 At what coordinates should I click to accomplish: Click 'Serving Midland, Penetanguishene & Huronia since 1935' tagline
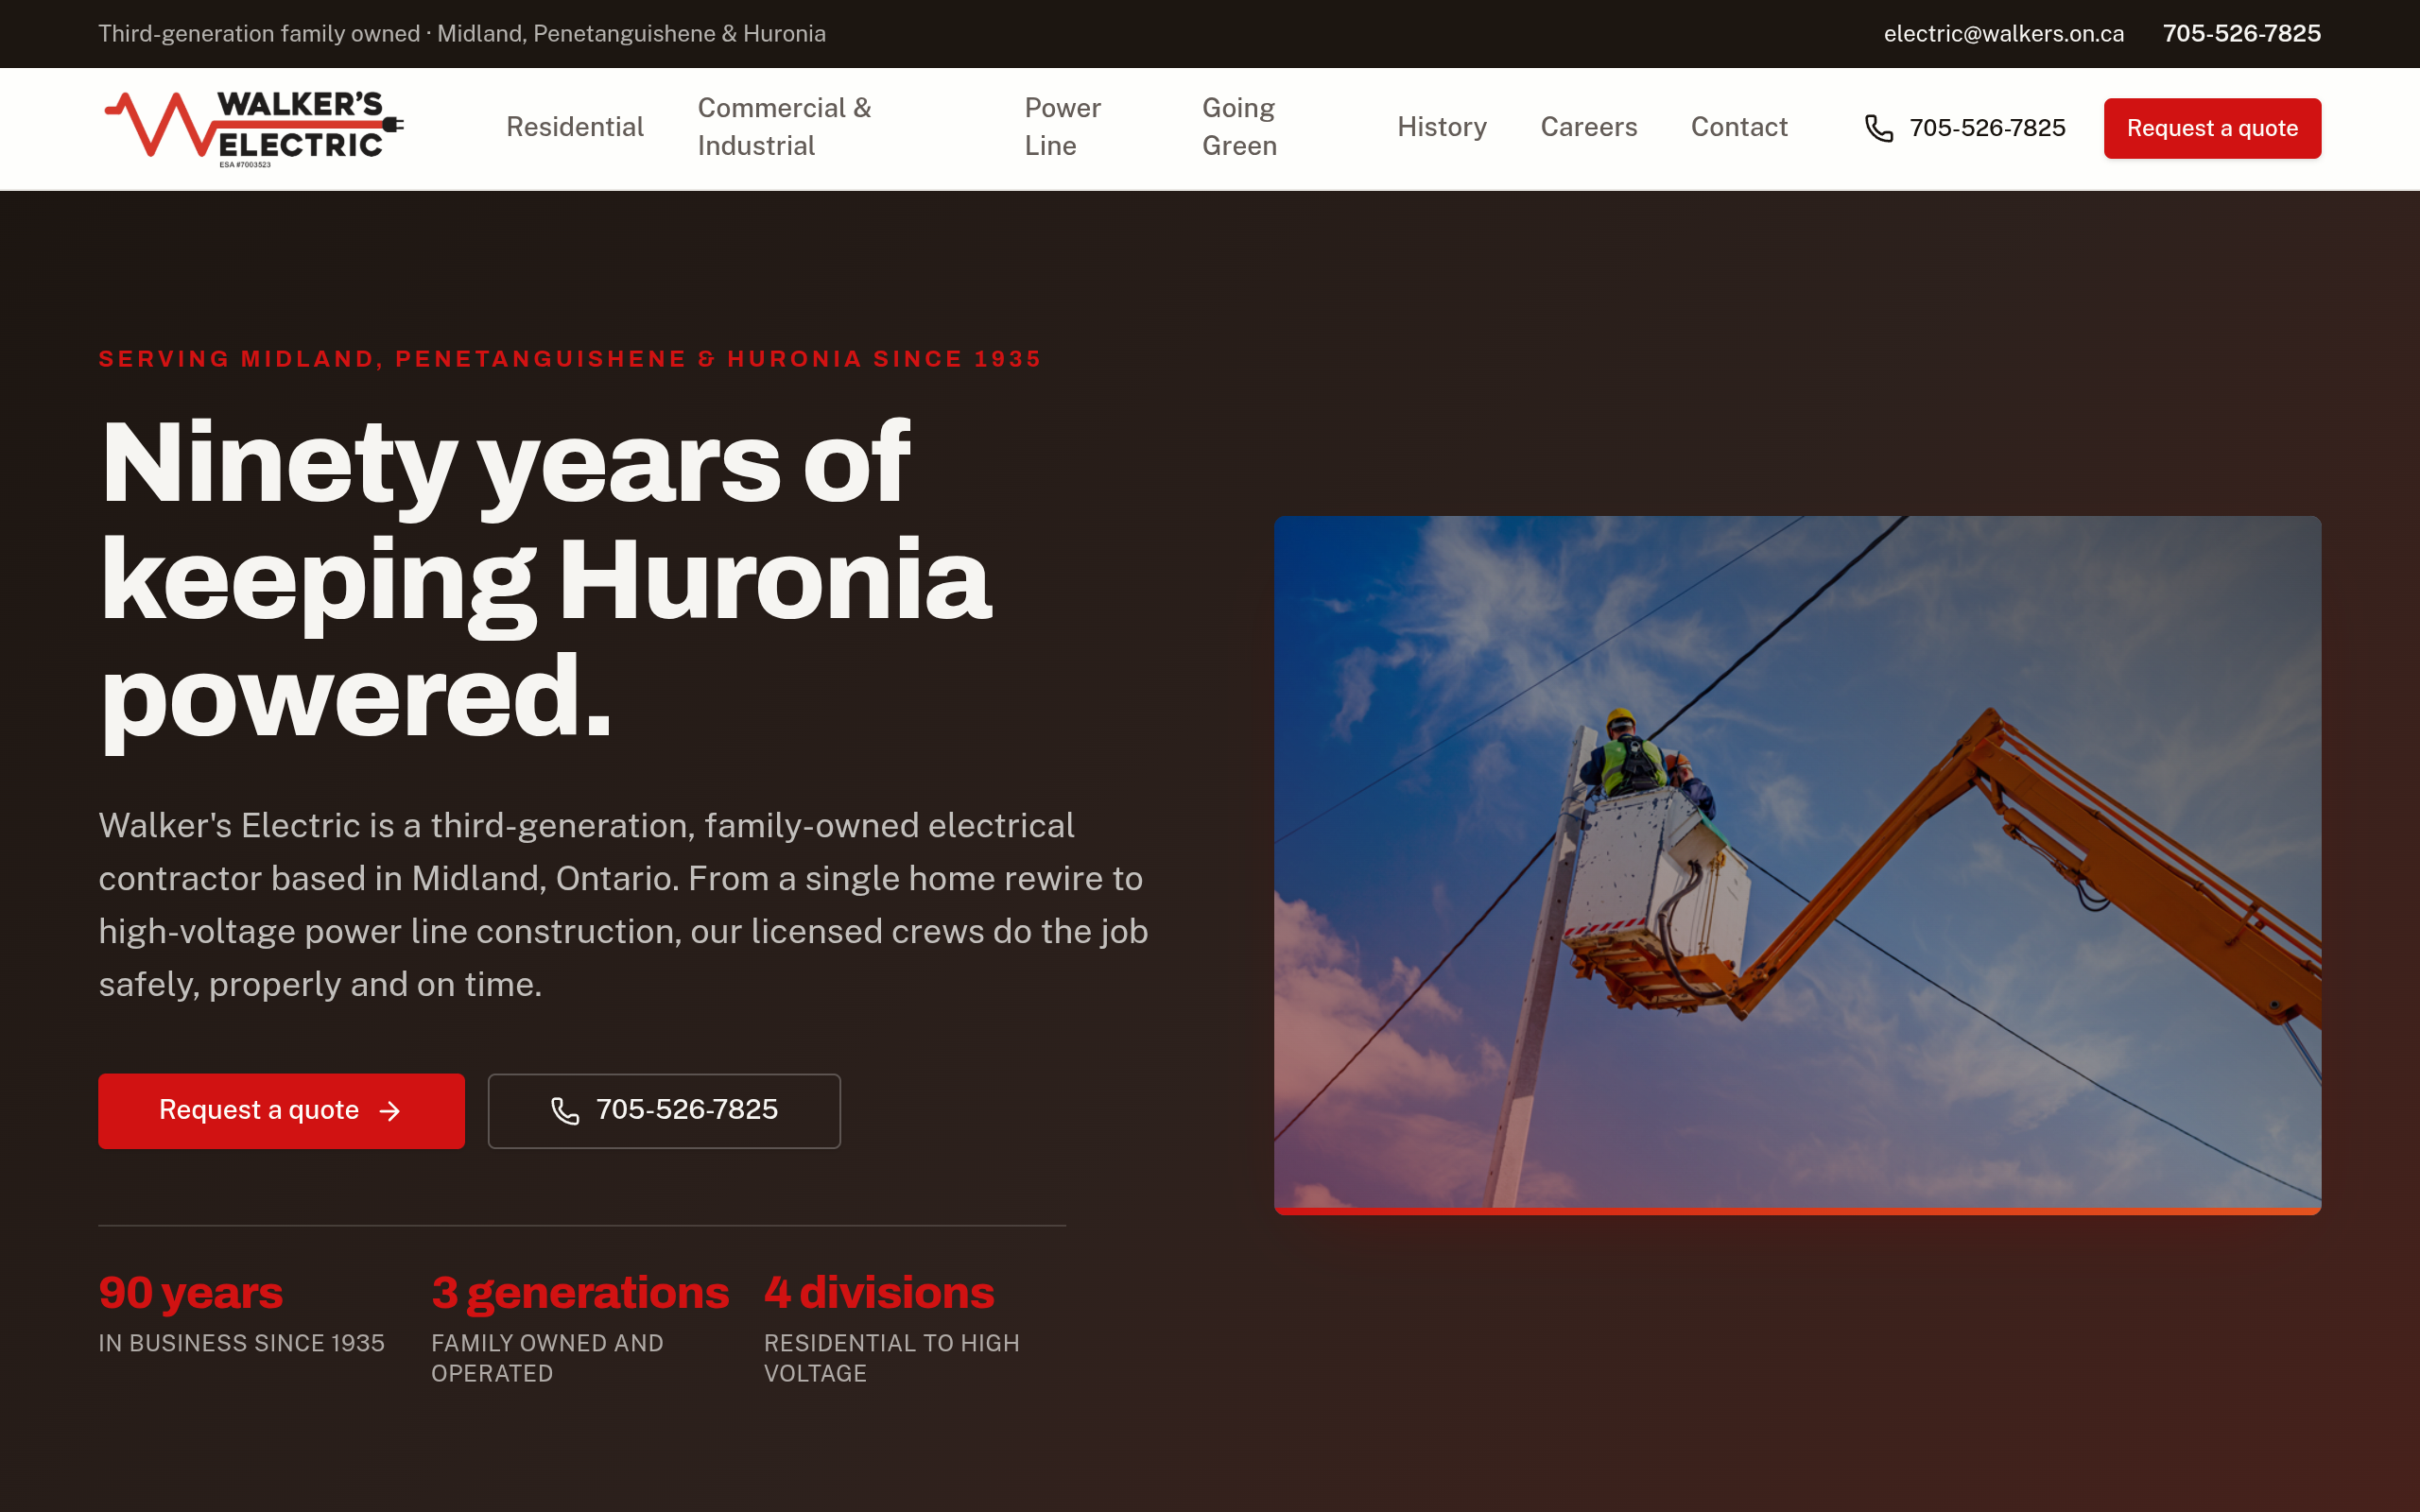pos(570,359)
